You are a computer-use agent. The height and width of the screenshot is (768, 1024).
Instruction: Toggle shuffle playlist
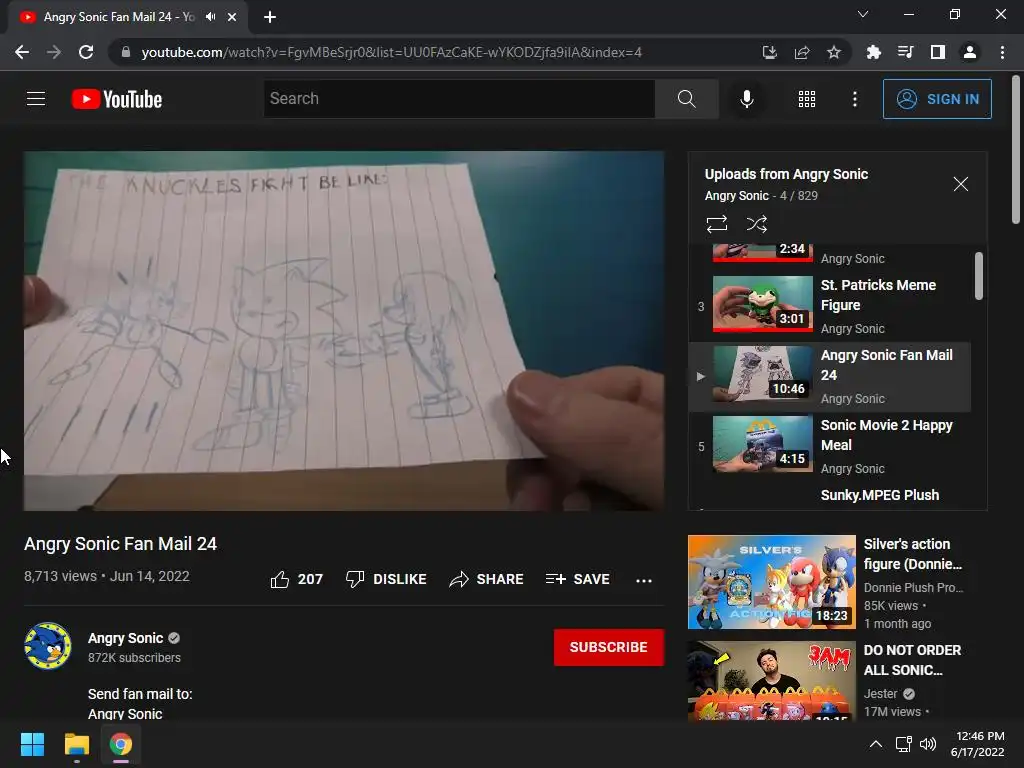[x=757, y=224]
